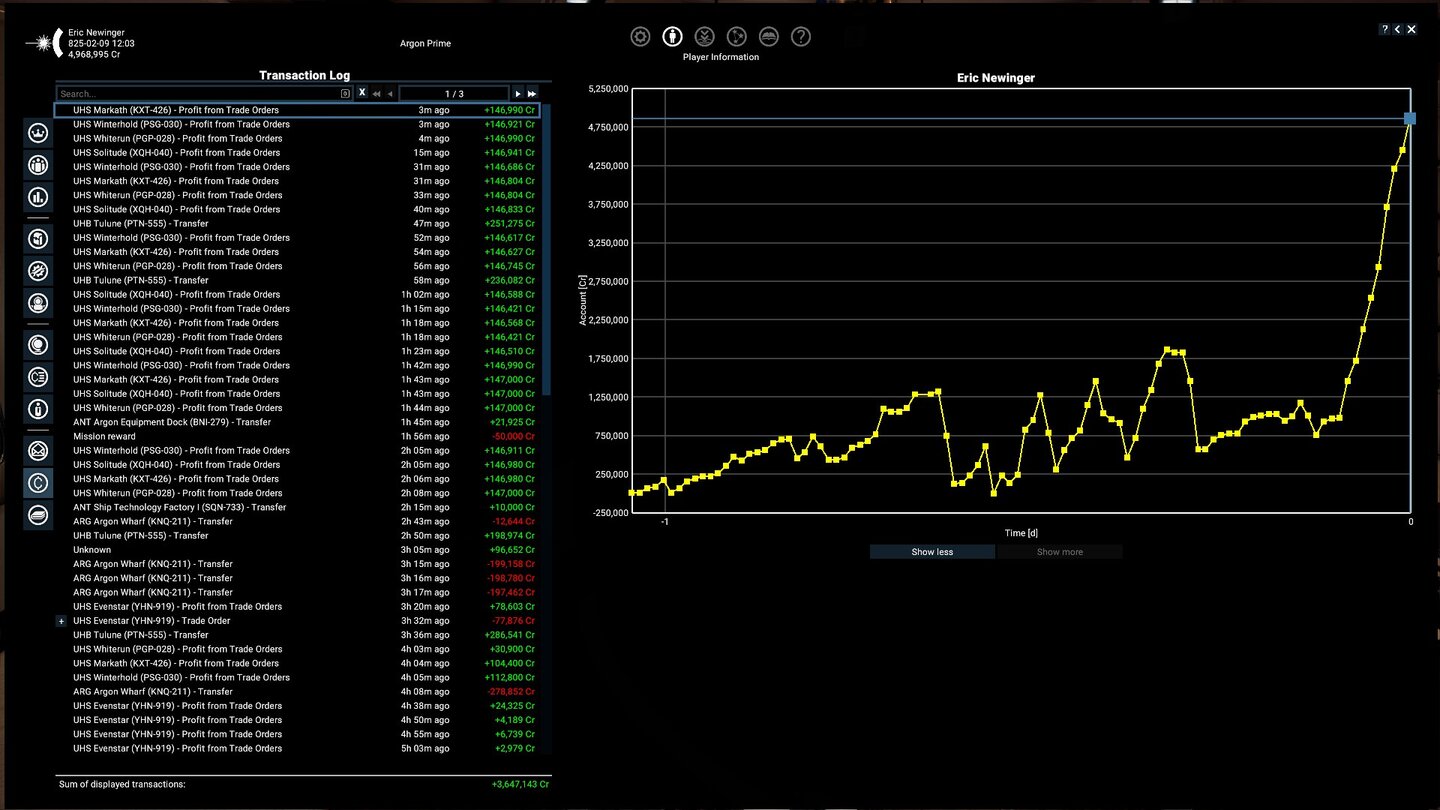The image size is (1440, 810).
Task: Click the player logo icon beside Eric Newinger
Action: [x=43, y=44]
